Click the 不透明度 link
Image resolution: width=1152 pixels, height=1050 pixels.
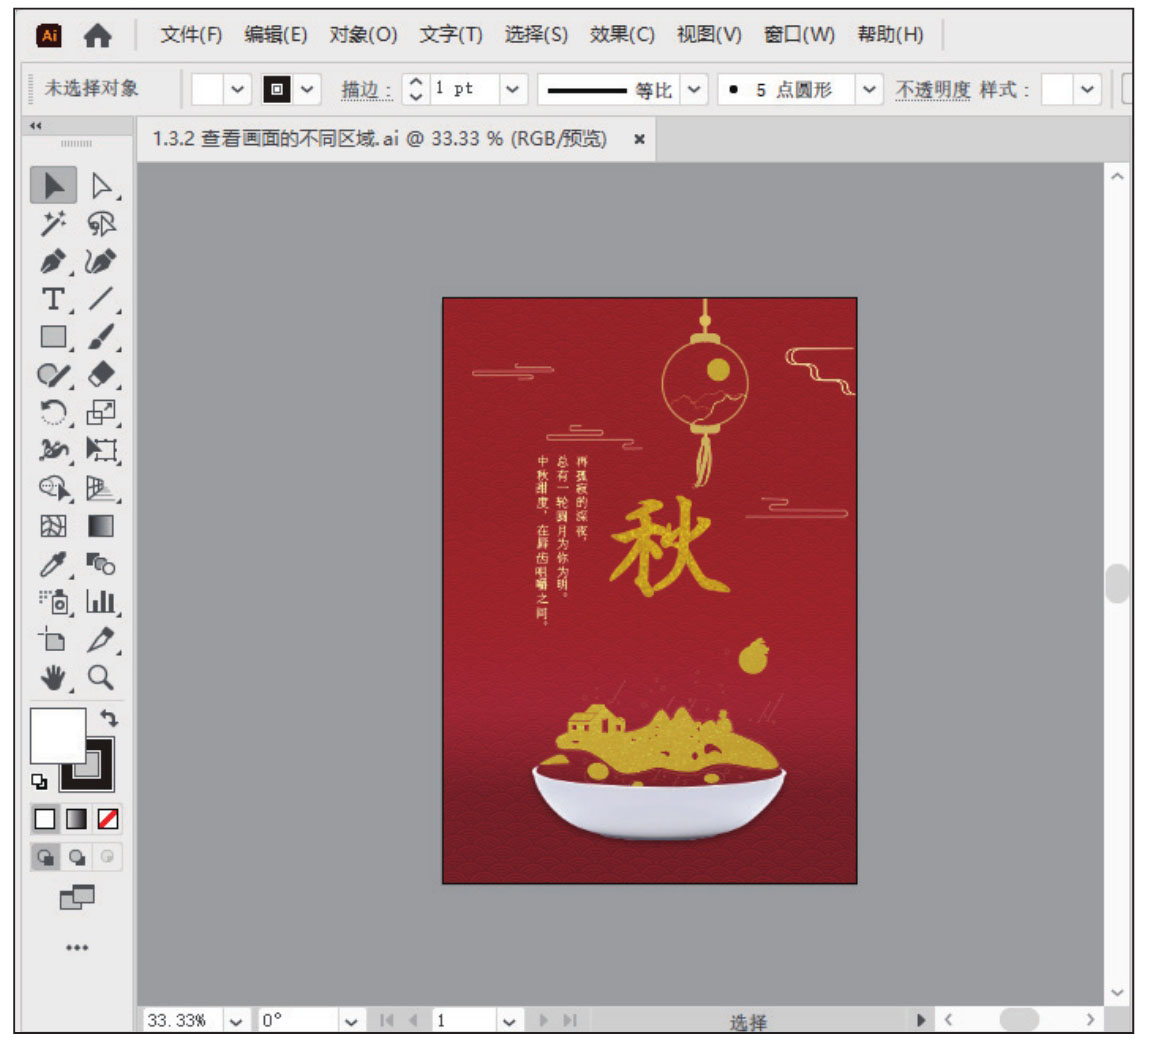coord(932,89)
